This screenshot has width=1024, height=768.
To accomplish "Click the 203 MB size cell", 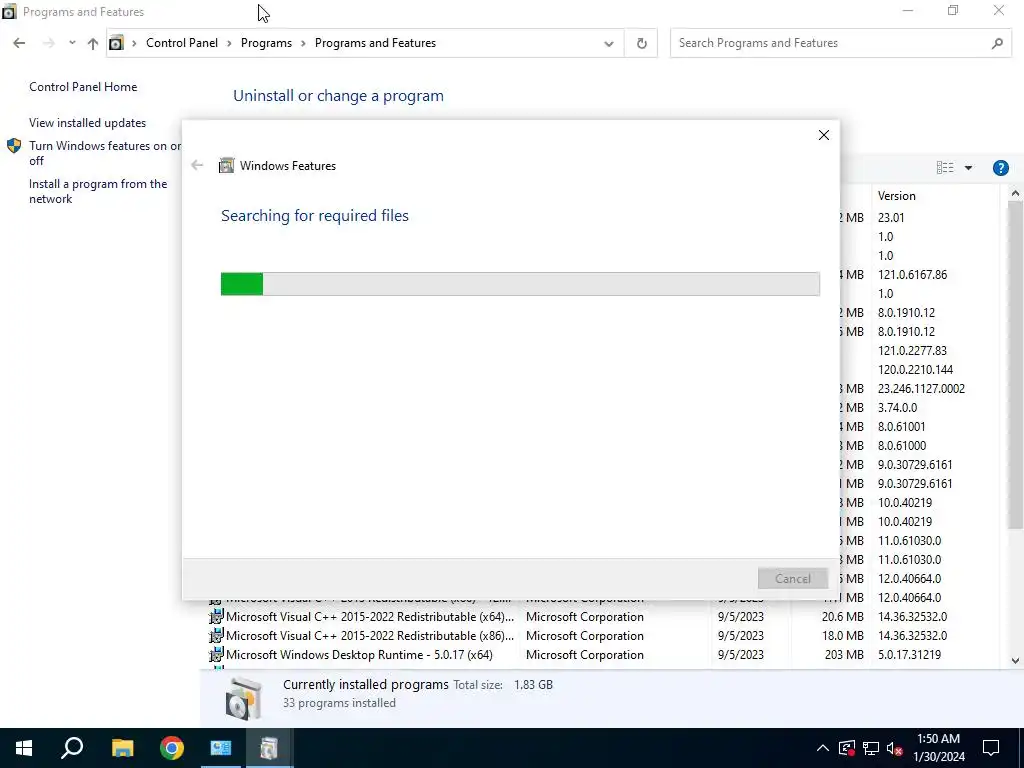I will [844, 654].
